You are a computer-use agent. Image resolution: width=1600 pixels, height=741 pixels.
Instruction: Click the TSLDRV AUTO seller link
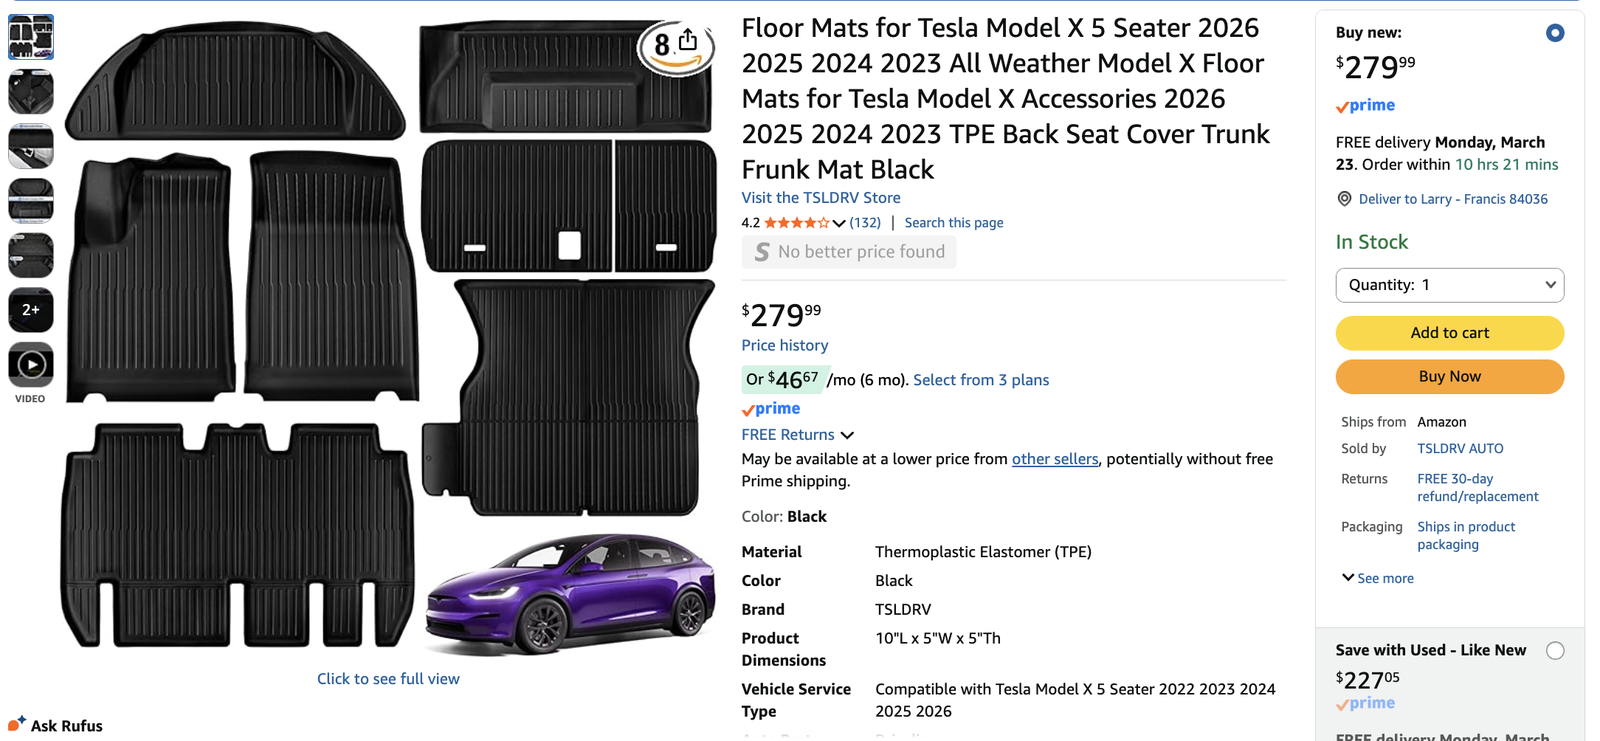[x=1459, y=449]
